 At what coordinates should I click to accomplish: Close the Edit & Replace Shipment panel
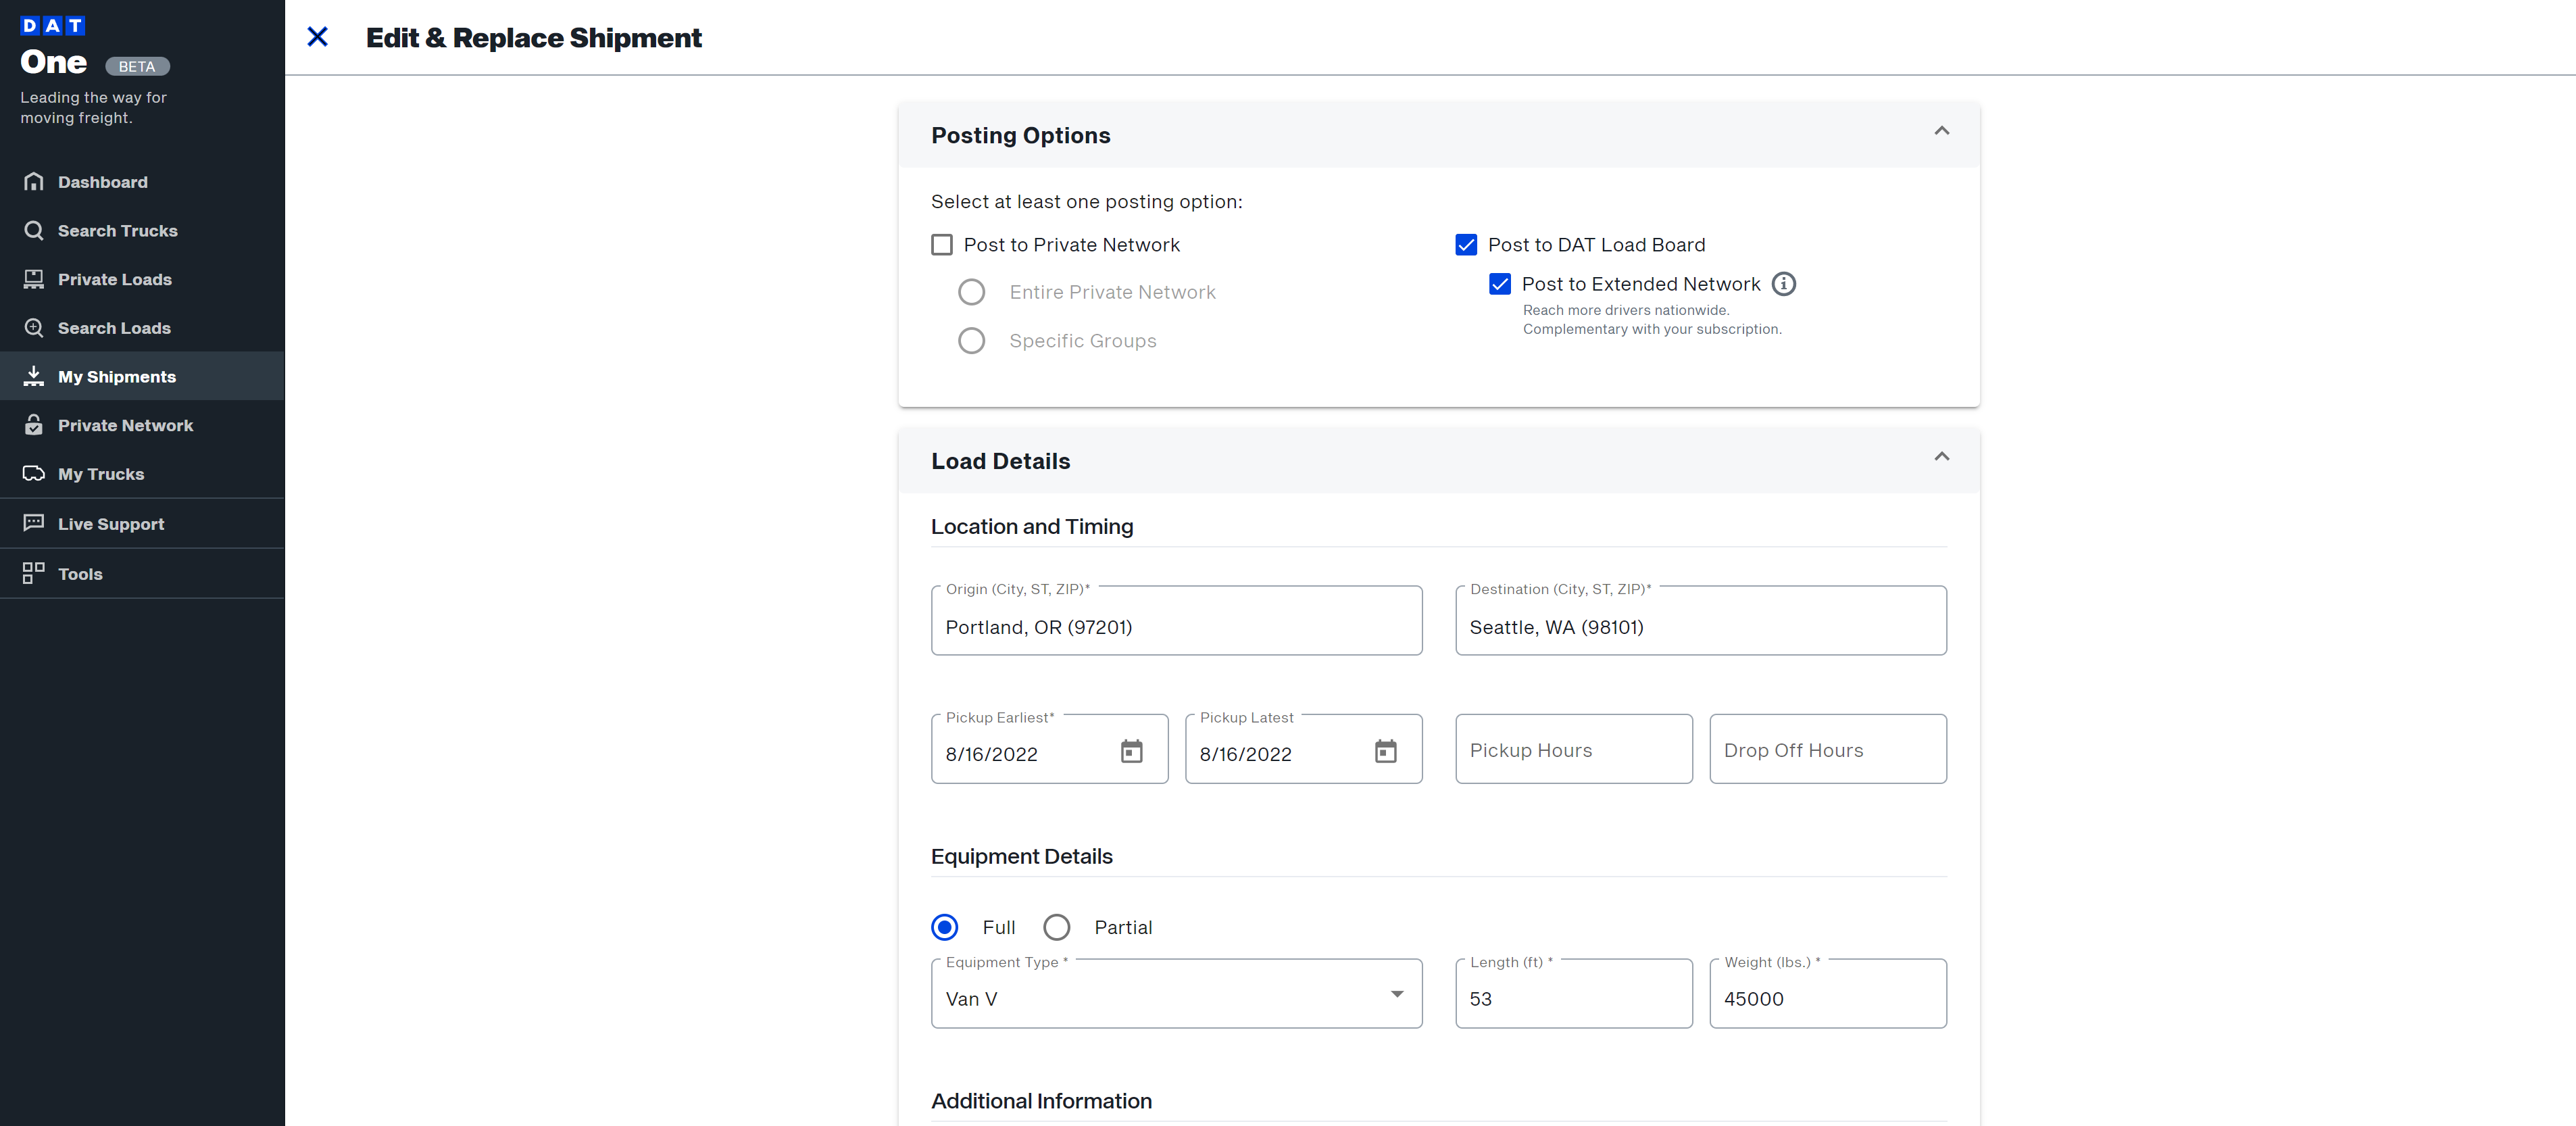(x=318, y=37)
